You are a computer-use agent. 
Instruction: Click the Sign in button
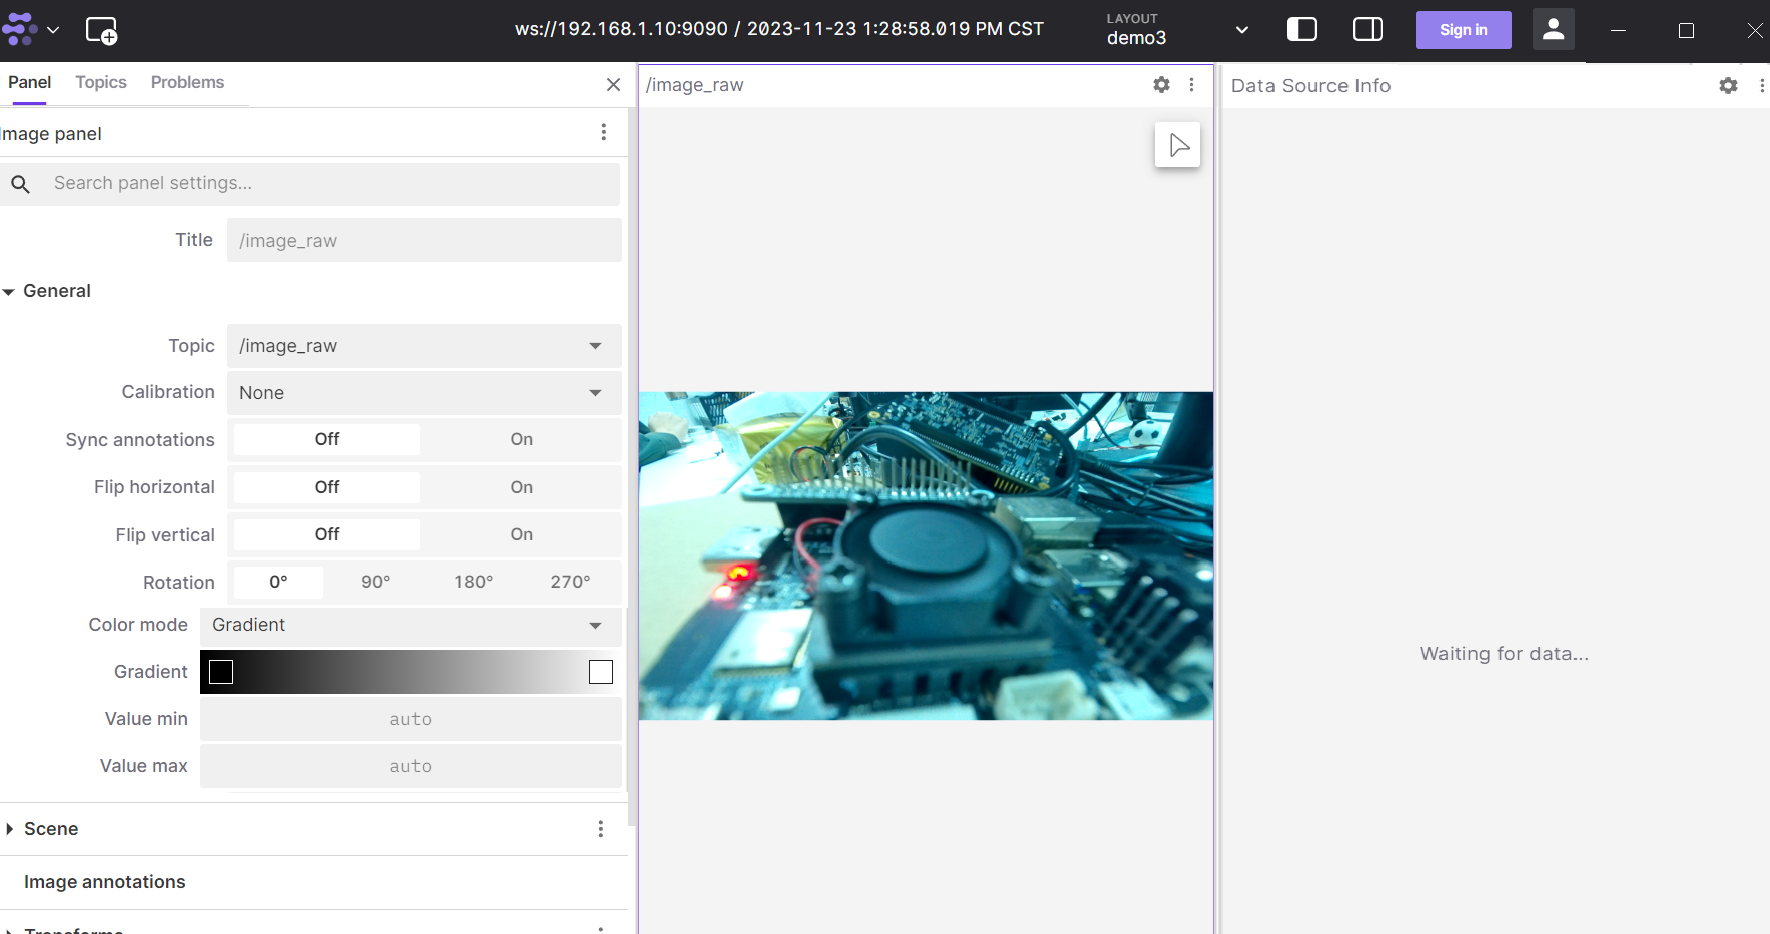(1463, 30)
